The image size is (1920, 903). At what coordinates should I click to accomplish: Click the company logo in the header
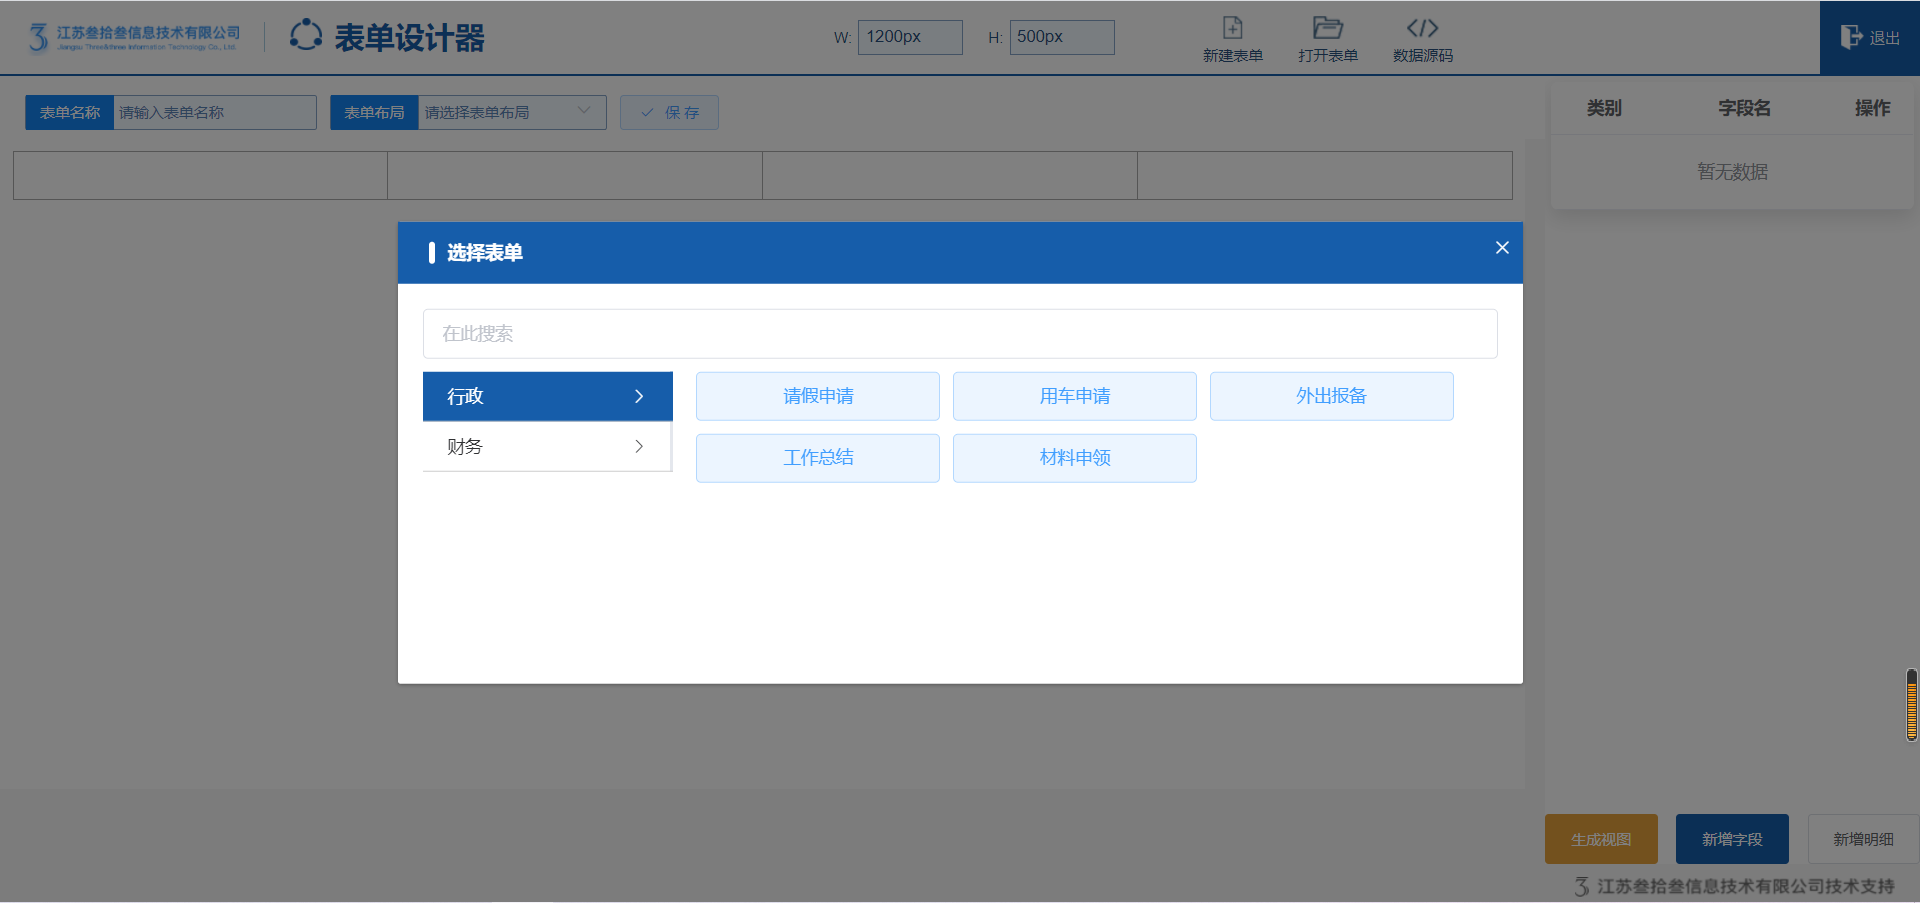[x=134, y=37]
